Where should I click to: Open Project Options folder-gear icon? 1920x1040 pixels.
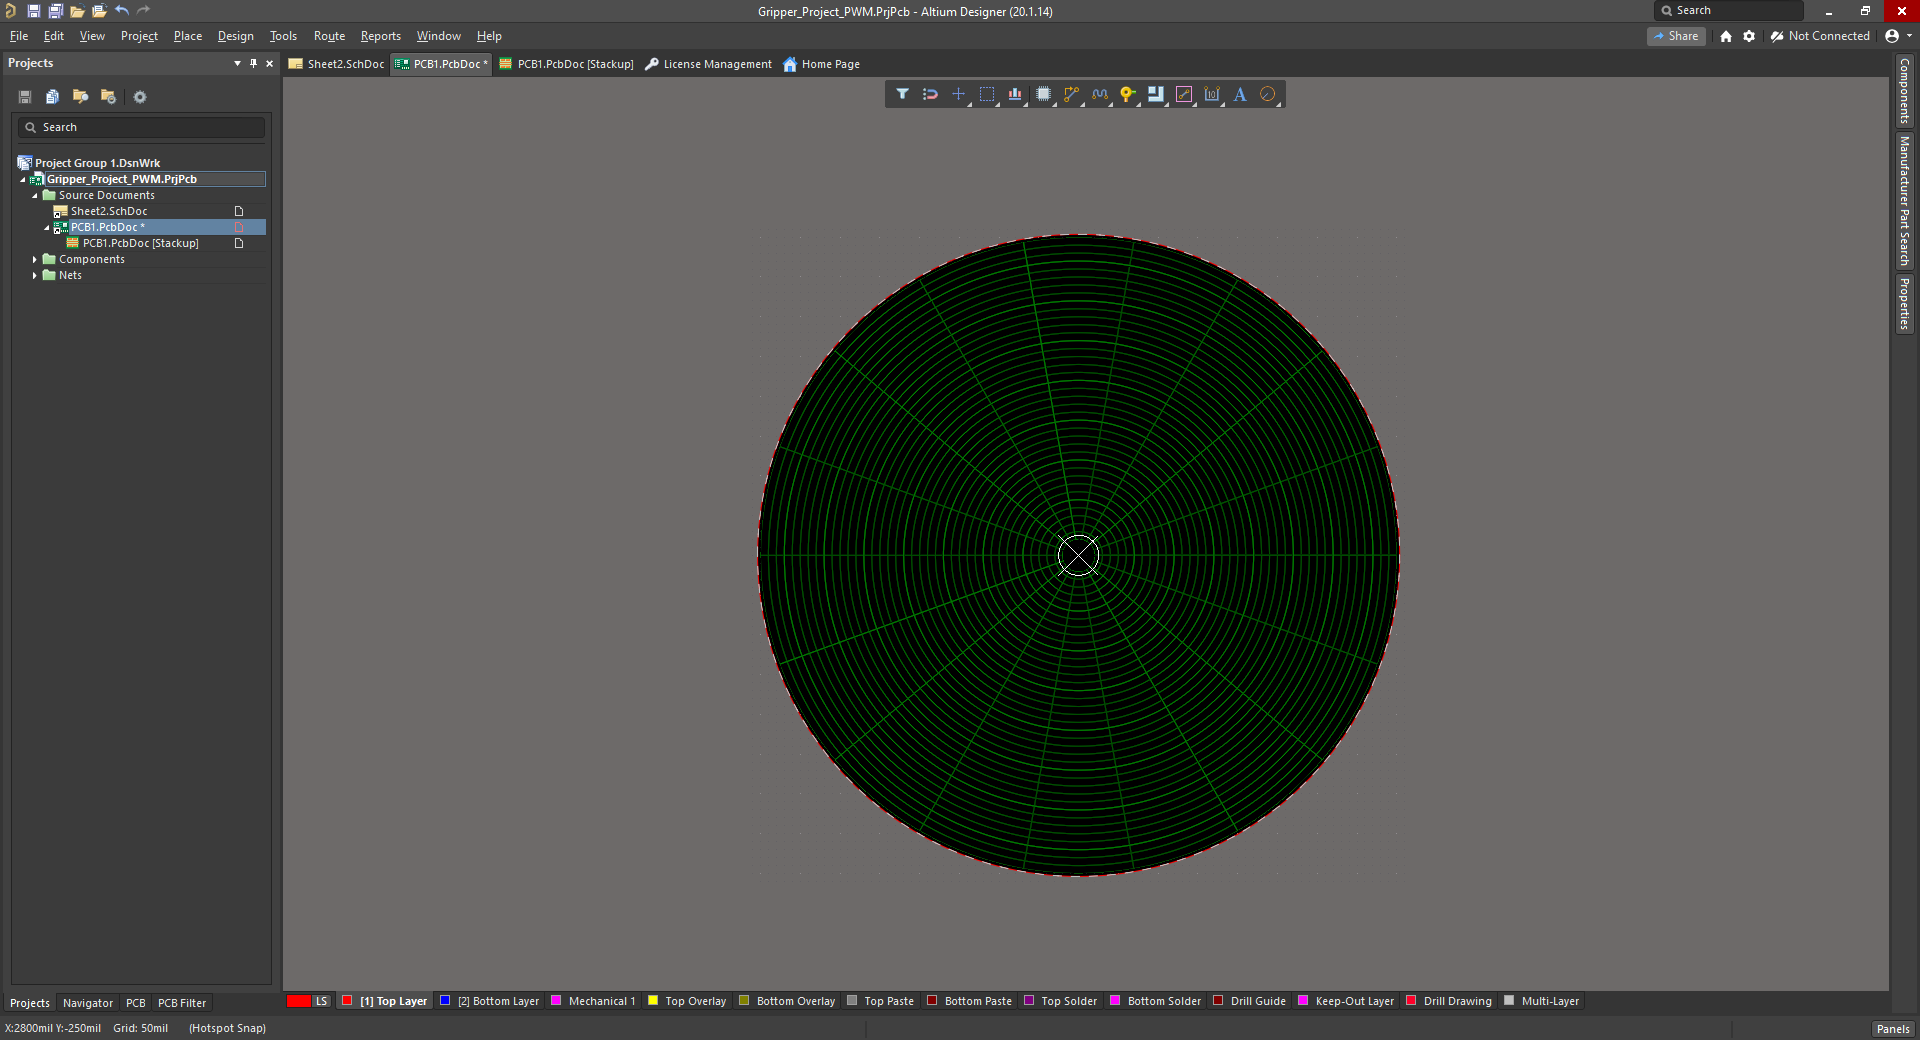[109, 97]
